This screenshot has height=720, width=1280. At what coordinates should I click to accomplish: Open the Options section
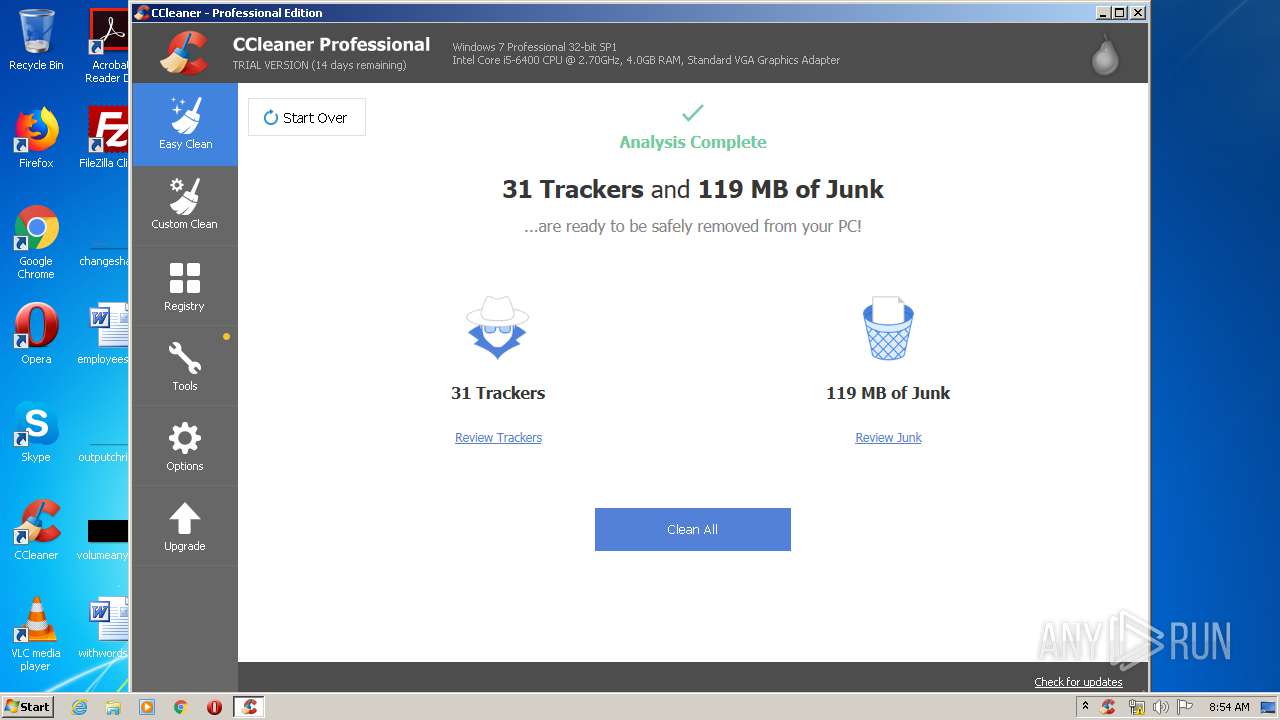(x=185, y=446)
